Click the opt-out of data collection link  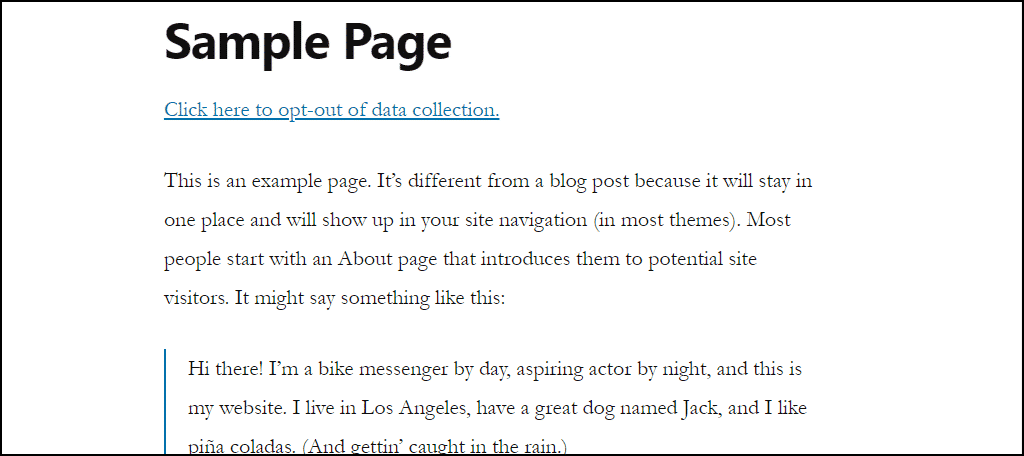pos(332,110)
